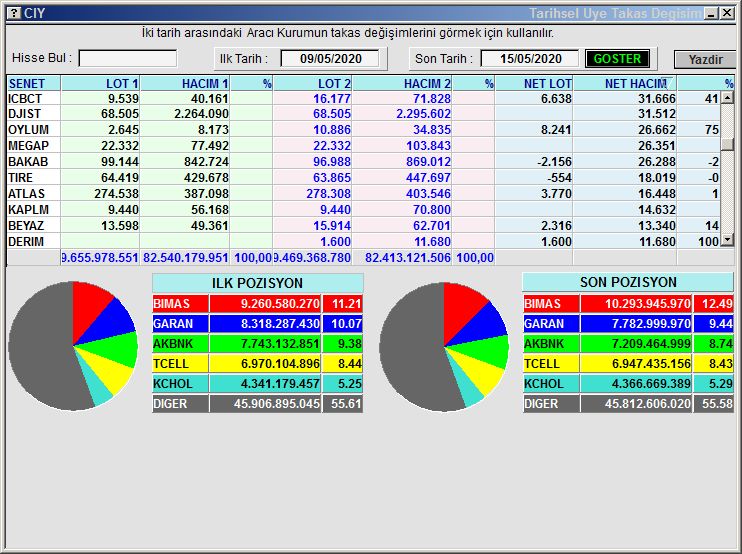The width and height of the screenshot is (742, 554).
Task: Click the NET HACIM value 31.666
Action: 656,98
